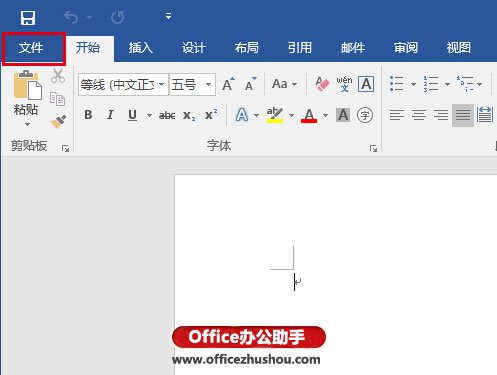
Task: Select Justify alignment
Action: tap(463, 115)
